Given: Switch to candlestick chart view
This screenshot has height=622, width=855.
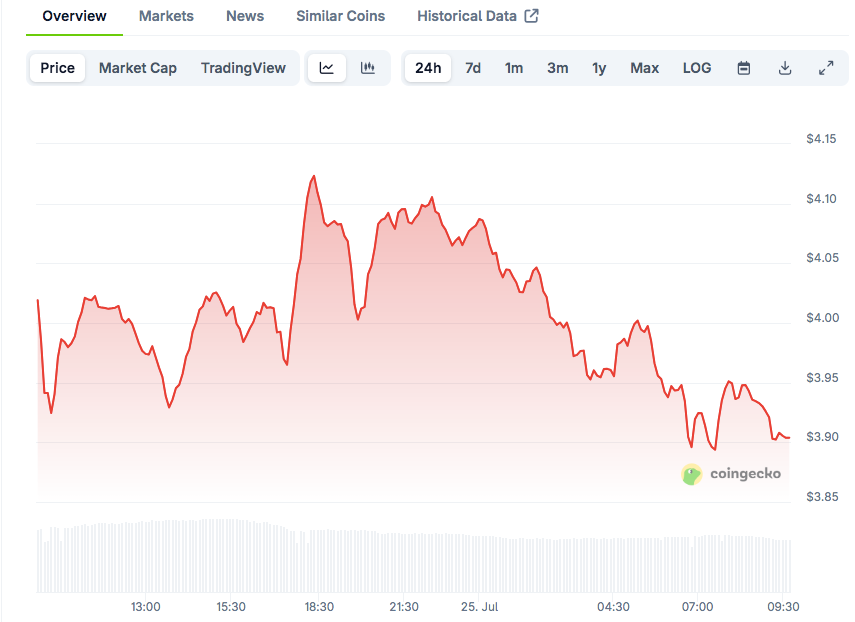Looking at the screenshot, I should (368, 68).
